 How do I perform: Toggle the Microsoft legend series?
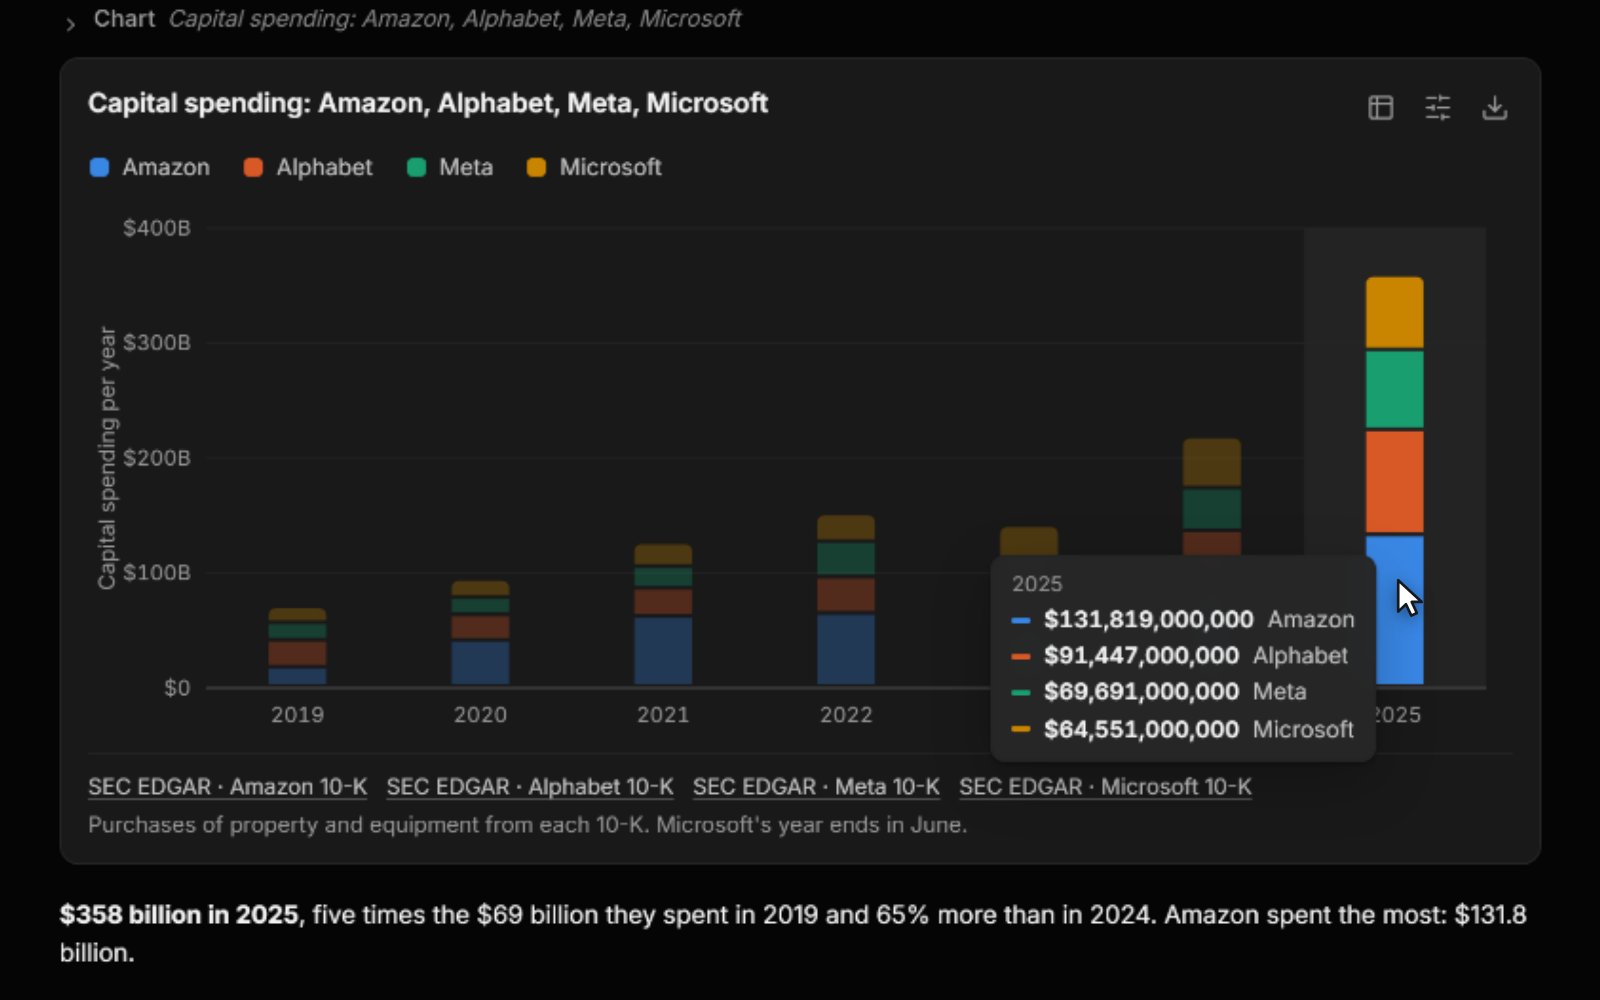[594, 167]
